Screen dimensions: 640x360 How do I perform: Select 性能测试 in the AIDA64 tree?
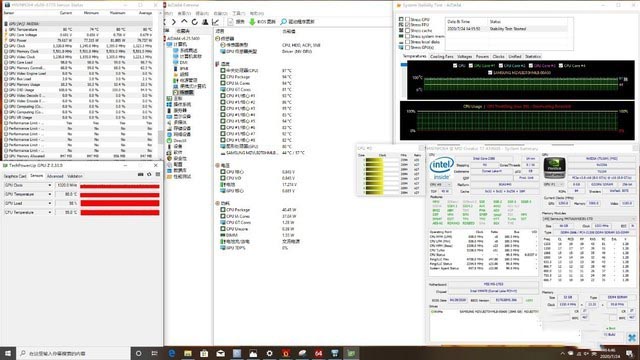click(179, 176)
